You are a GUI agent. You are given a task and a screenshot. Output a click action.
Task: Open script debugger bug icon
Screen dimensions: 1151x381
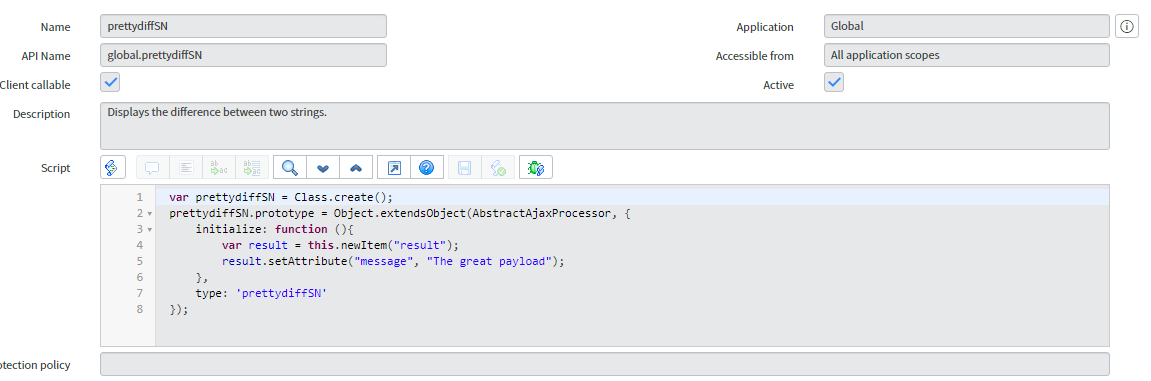point(536,167)
